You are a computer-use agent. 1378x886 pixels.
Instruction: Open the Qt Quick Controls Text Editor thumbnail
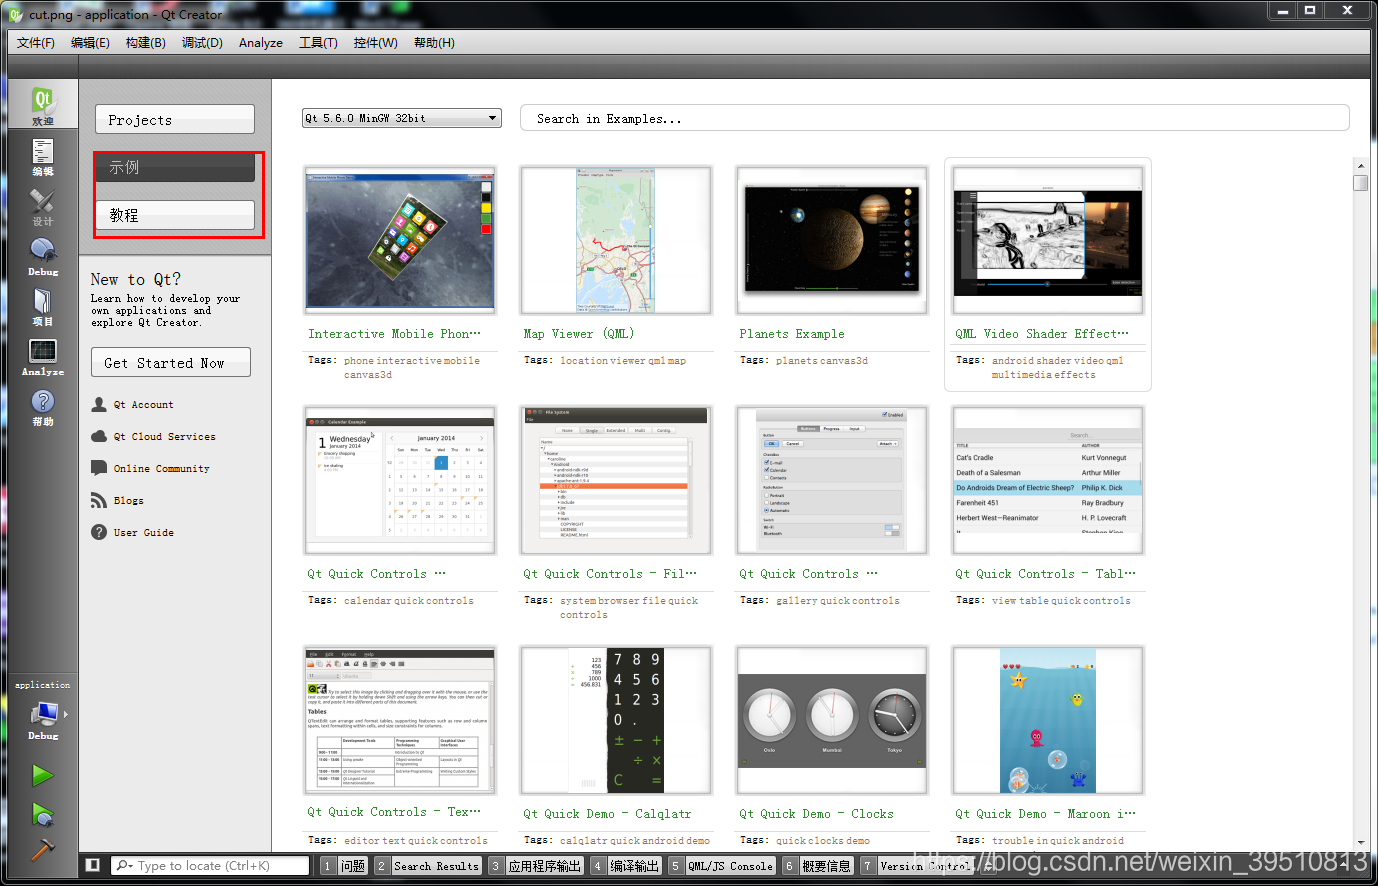[400, 720]
